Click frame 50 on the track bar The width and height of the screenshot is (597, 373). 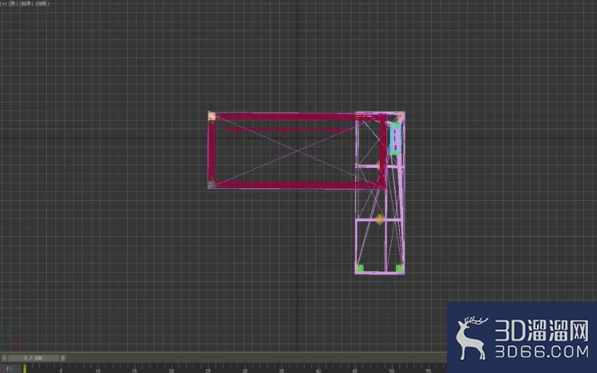pyautogui.click(x=392, y=370)
